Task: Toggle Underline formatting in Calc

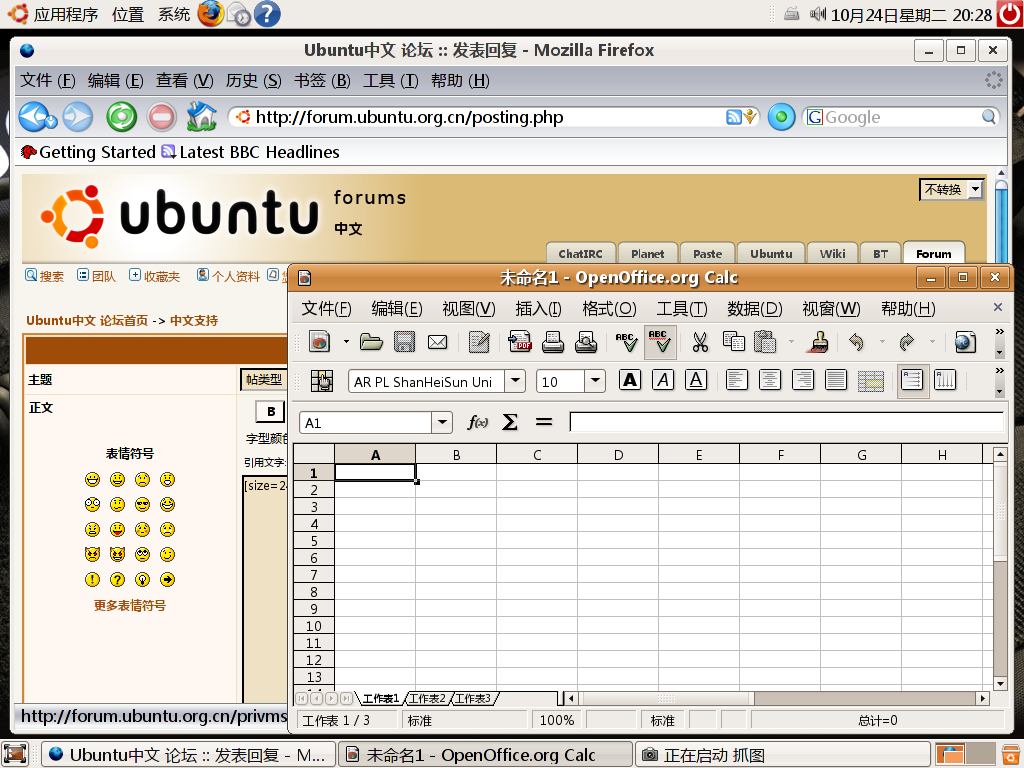Action: coord(696,380)
